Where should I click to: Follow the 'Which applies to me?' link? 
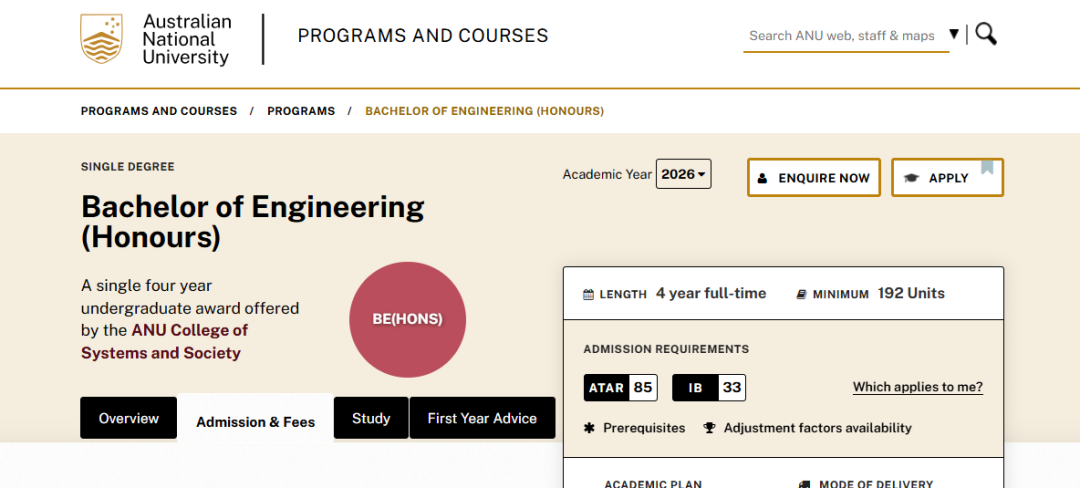coord(917,387)
